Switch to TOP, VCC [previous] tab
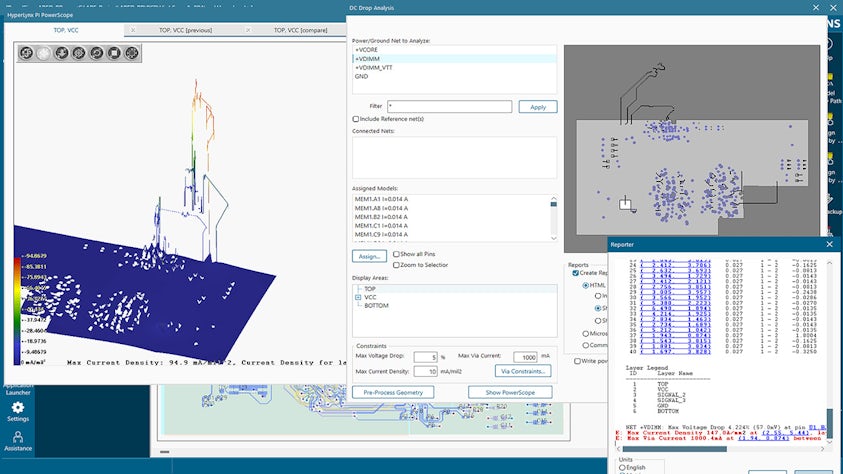This screenshot has width=843, height=474. [x=185, y=30]
